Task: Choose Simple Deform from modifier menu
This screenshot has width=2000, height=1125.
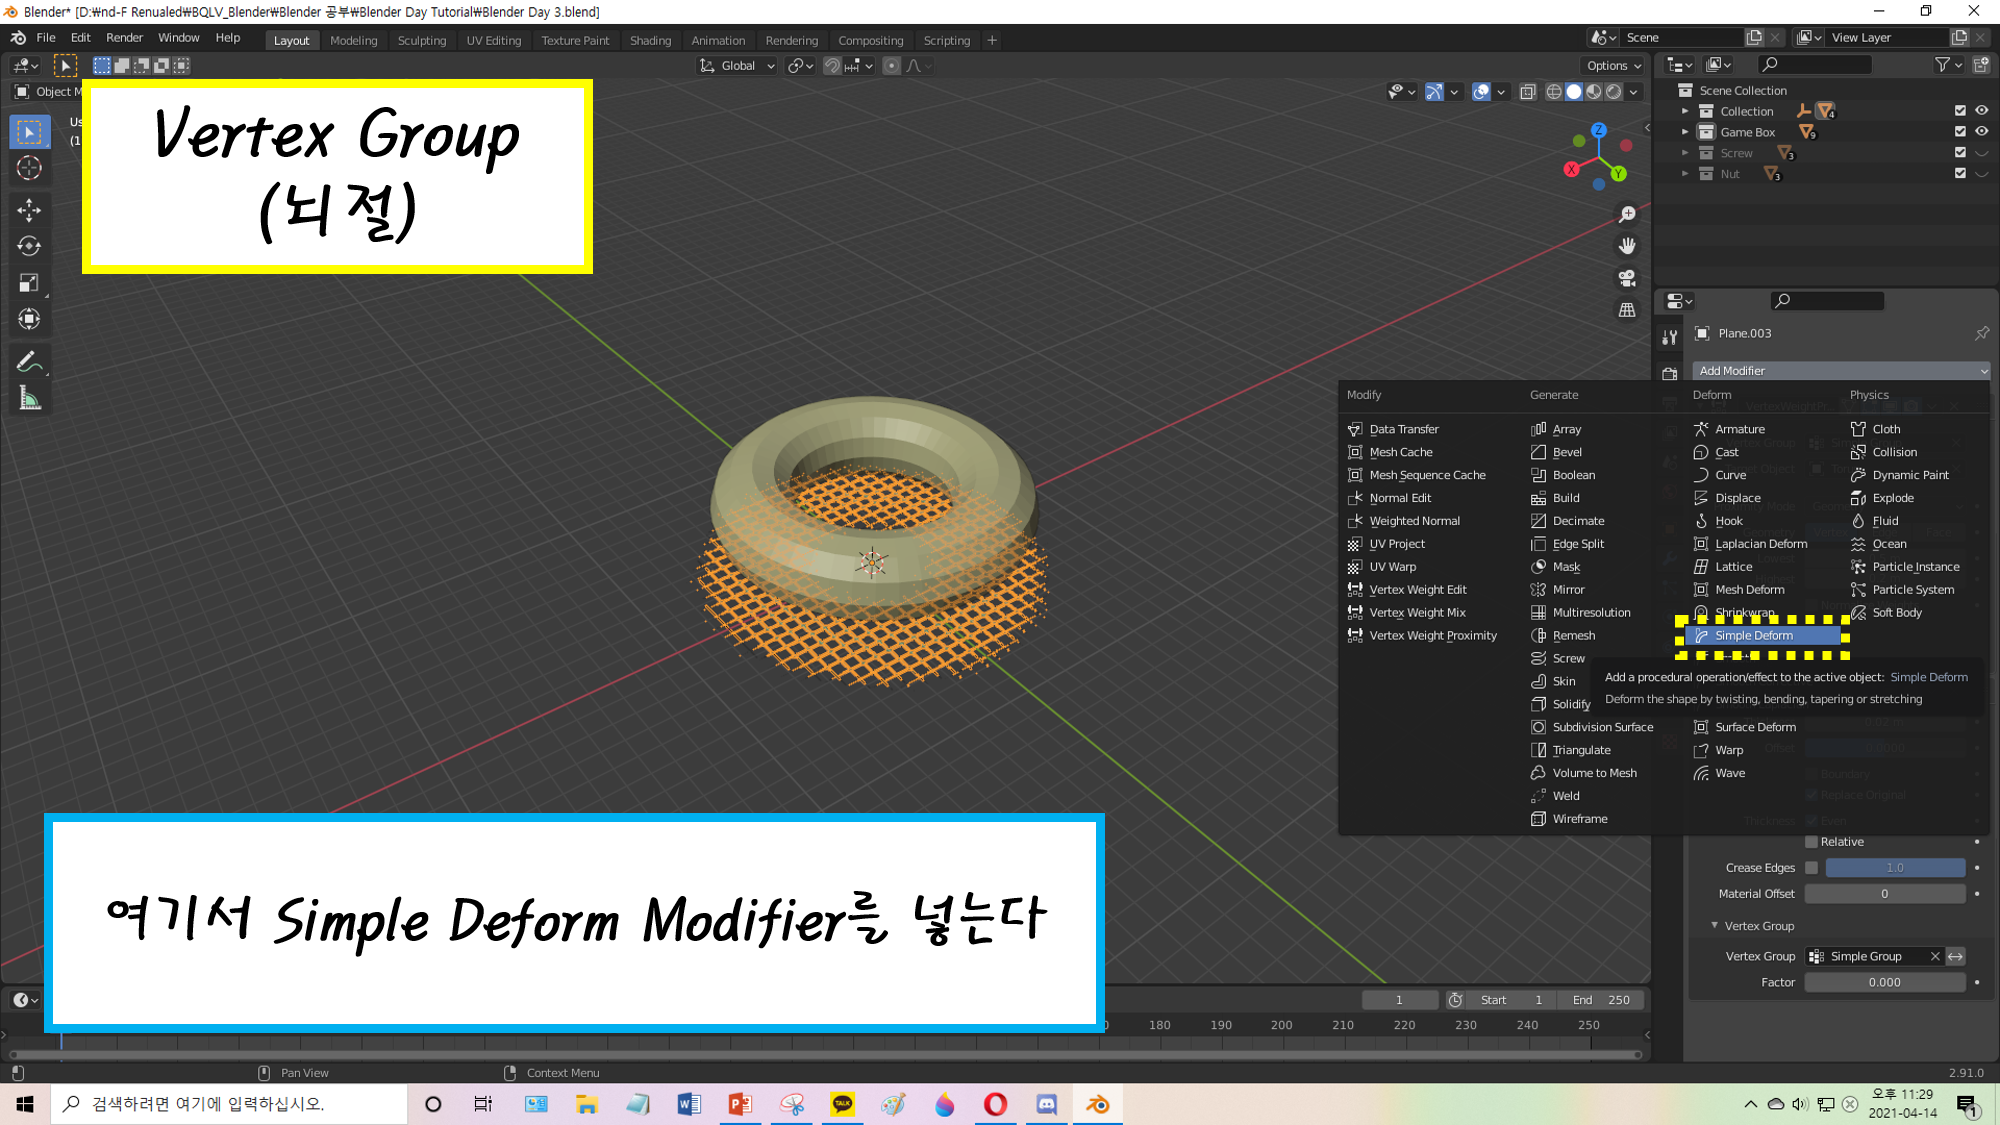Action: [1754, 636]
